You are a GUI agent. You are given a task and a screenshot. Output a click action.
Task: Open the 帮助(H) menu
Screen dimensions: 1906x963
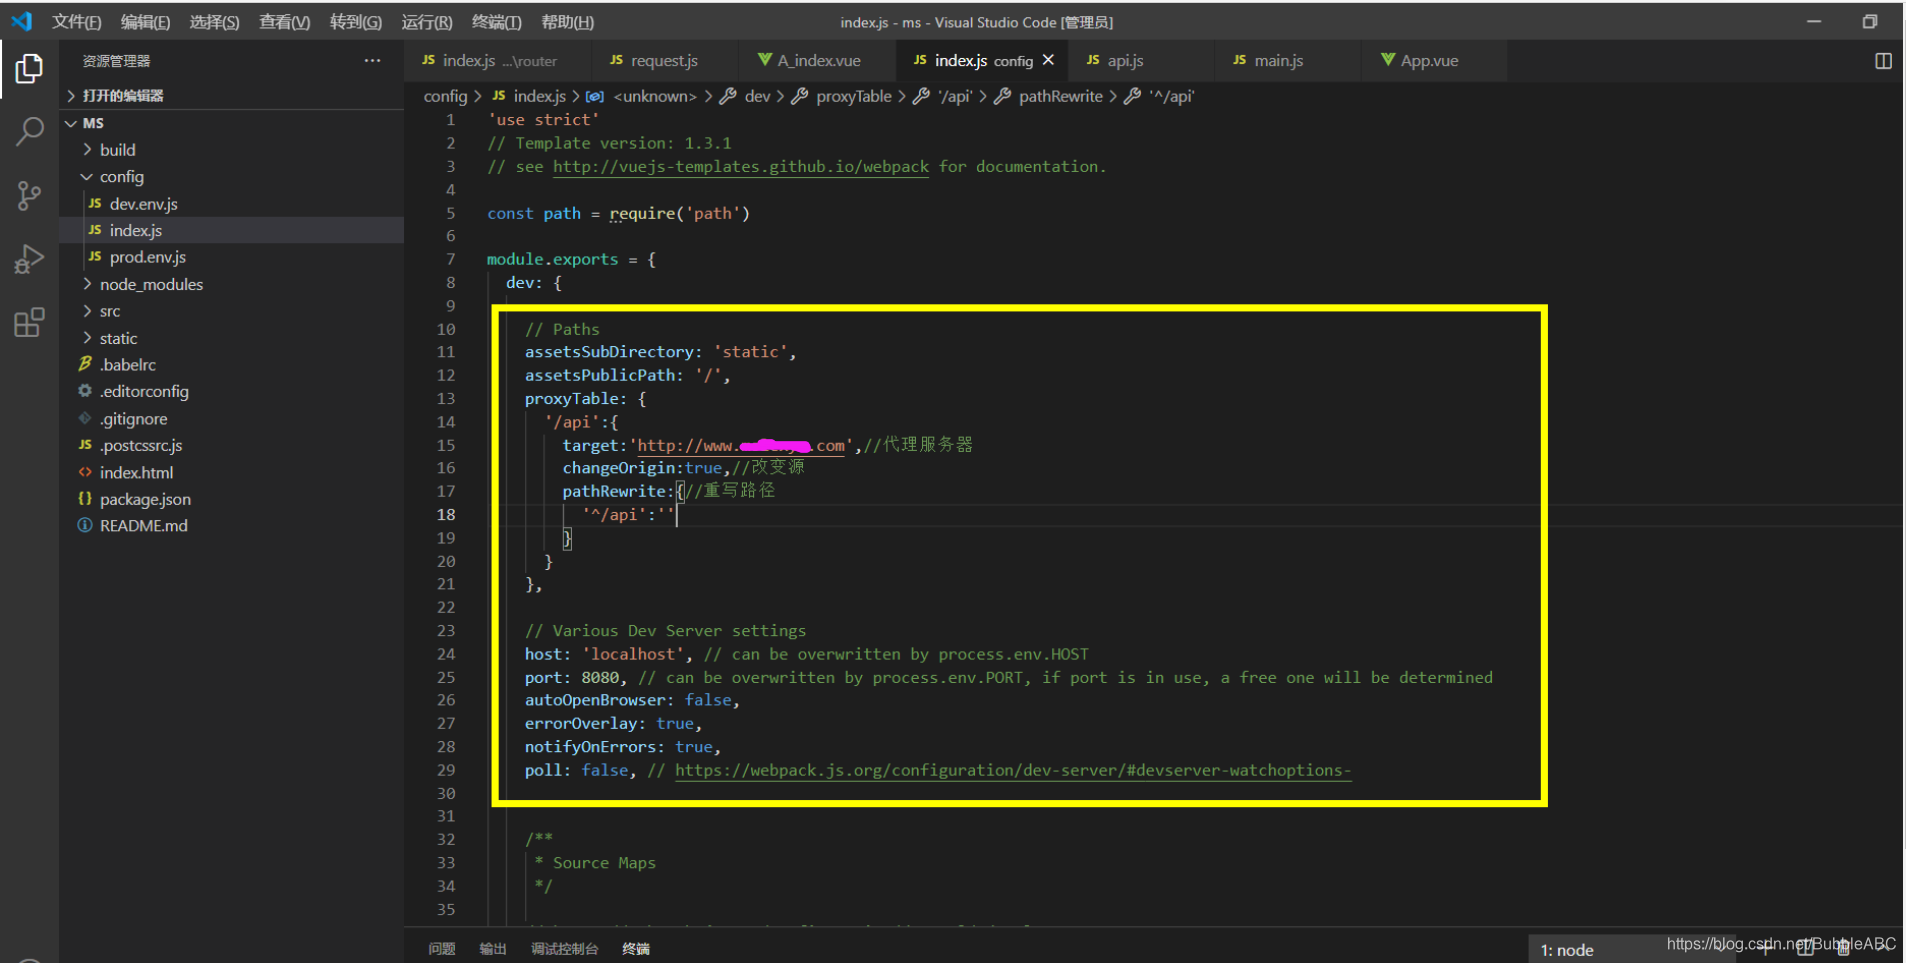tap(567, 22)
